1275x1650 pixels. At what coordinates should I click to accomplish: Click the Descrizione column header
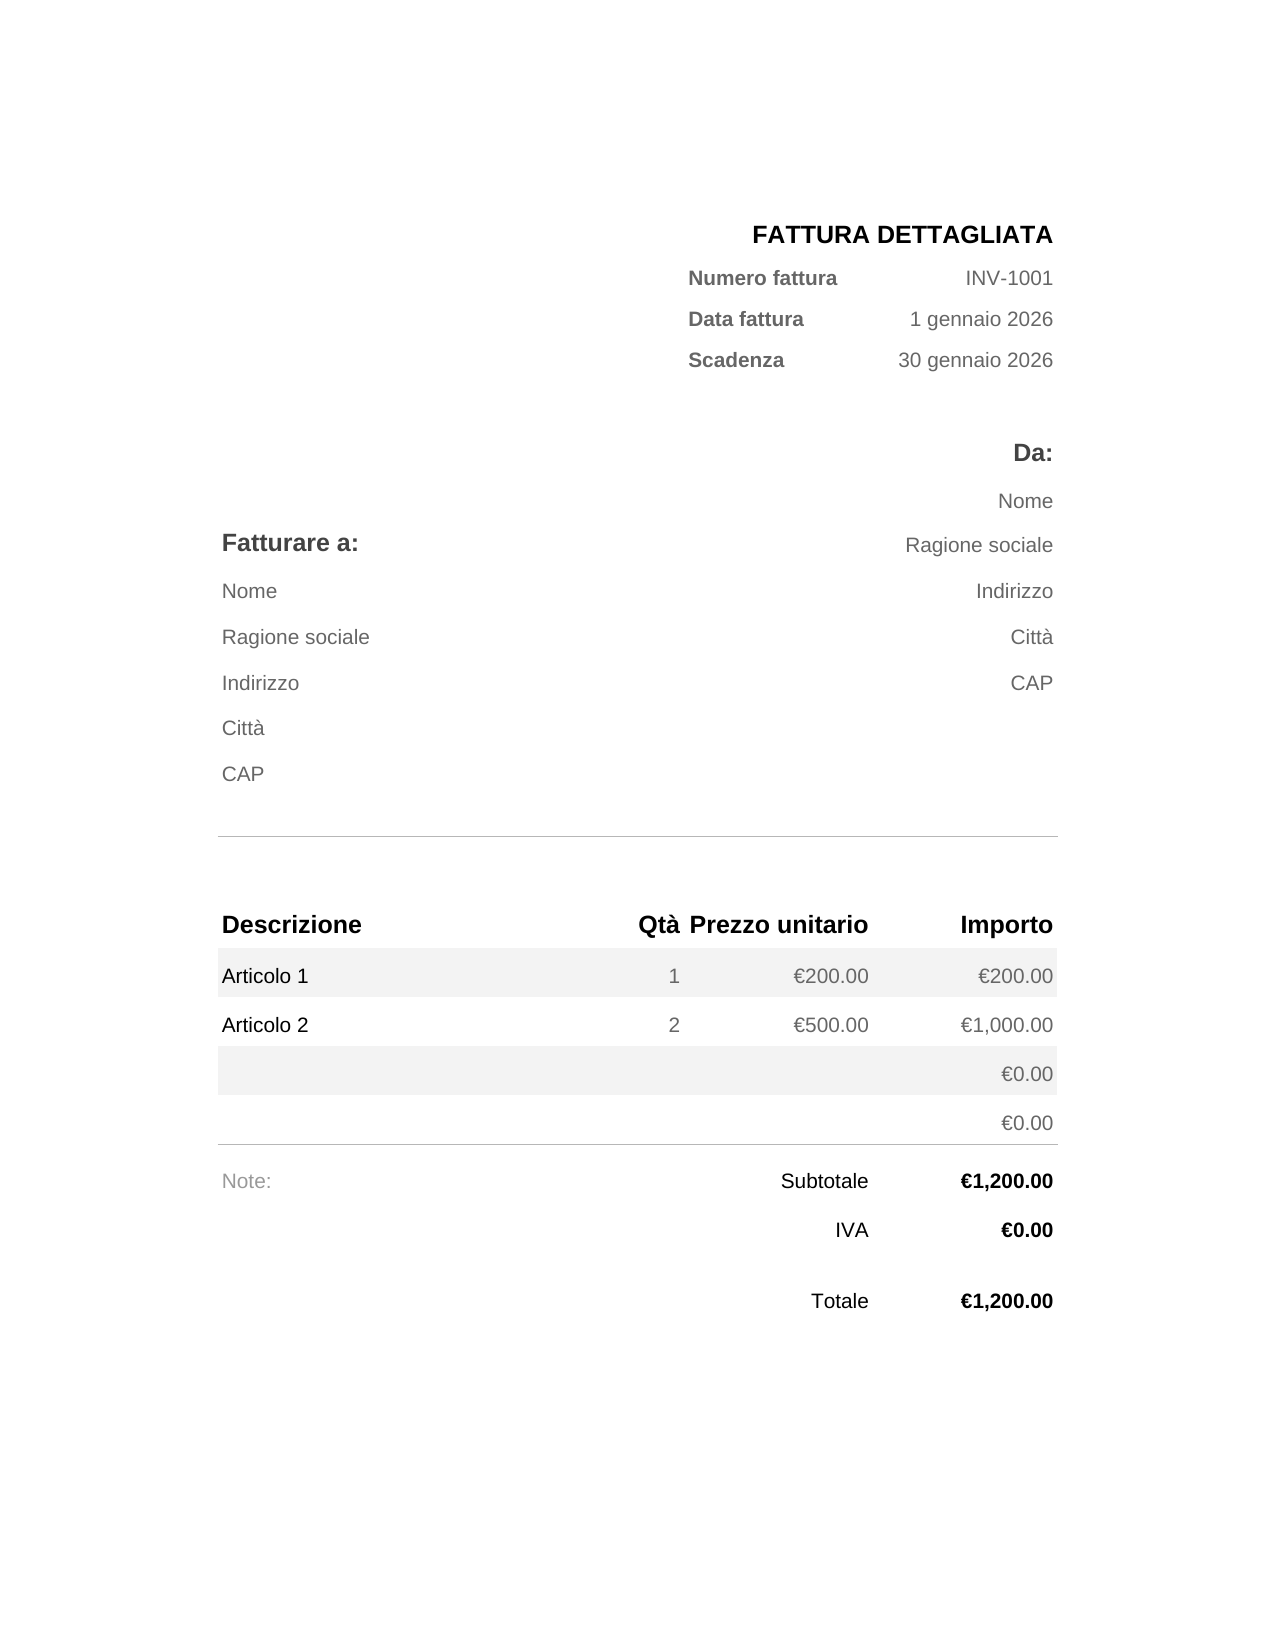click(x=291, y=925)
